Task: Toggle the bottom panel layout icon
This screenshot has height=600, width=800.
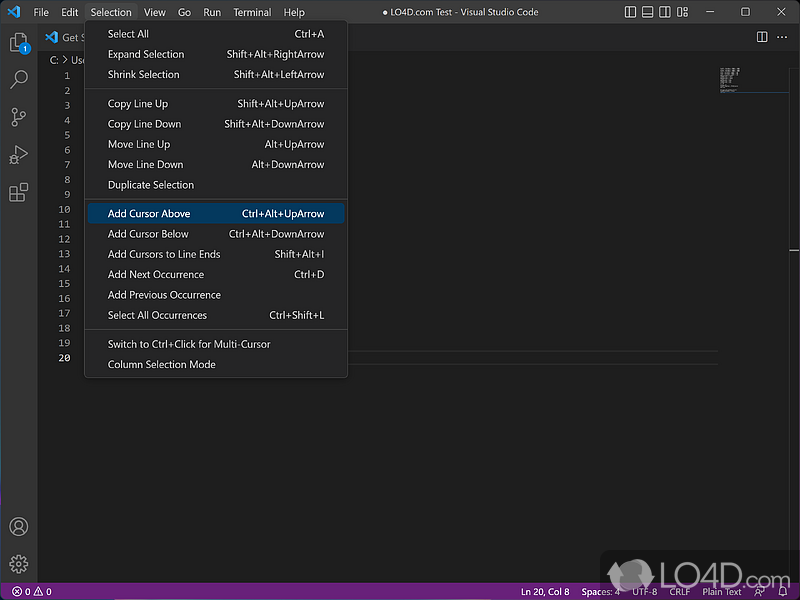Action: 647,12
